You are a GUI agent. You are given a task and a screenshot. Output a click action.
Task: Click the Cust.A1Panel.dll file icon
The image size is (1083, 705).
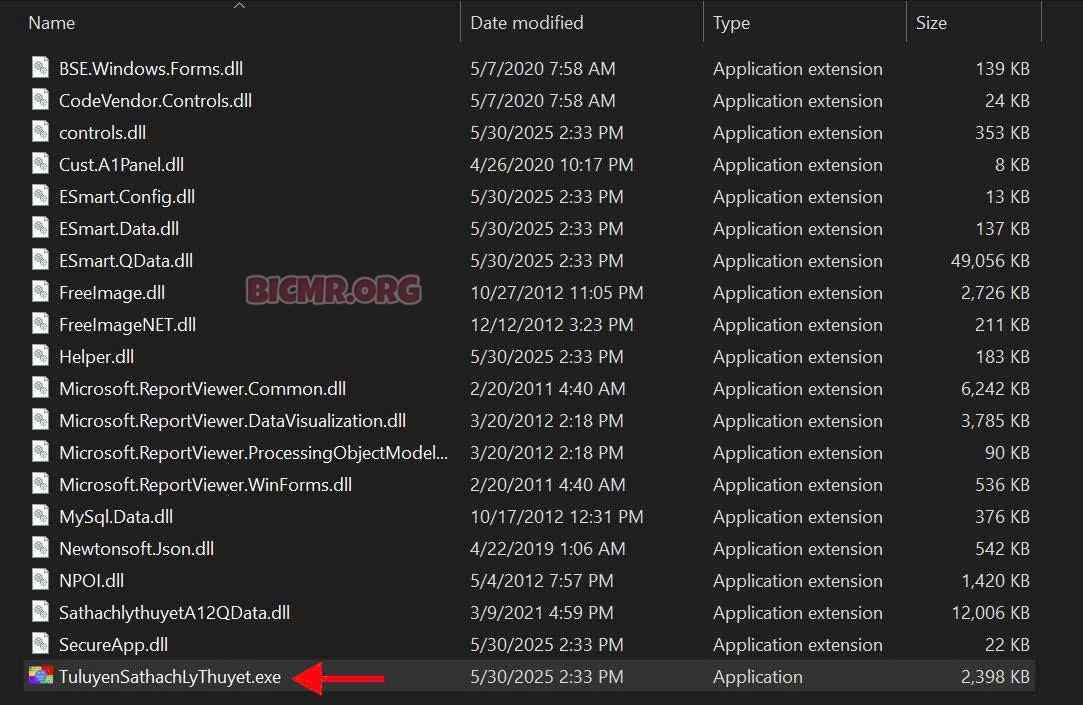pyautogui.click(x=41, y=164)
